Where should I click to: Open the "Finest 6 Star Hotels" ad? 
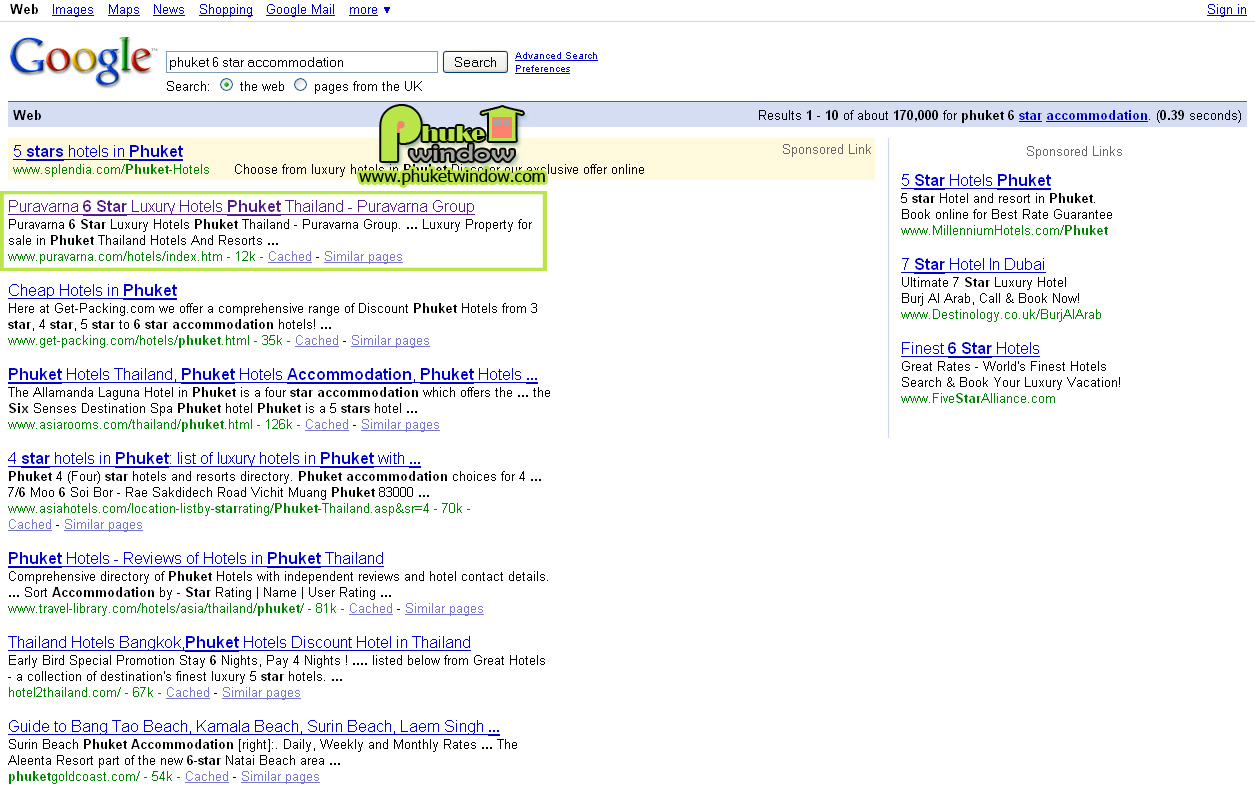coord(970,348)
